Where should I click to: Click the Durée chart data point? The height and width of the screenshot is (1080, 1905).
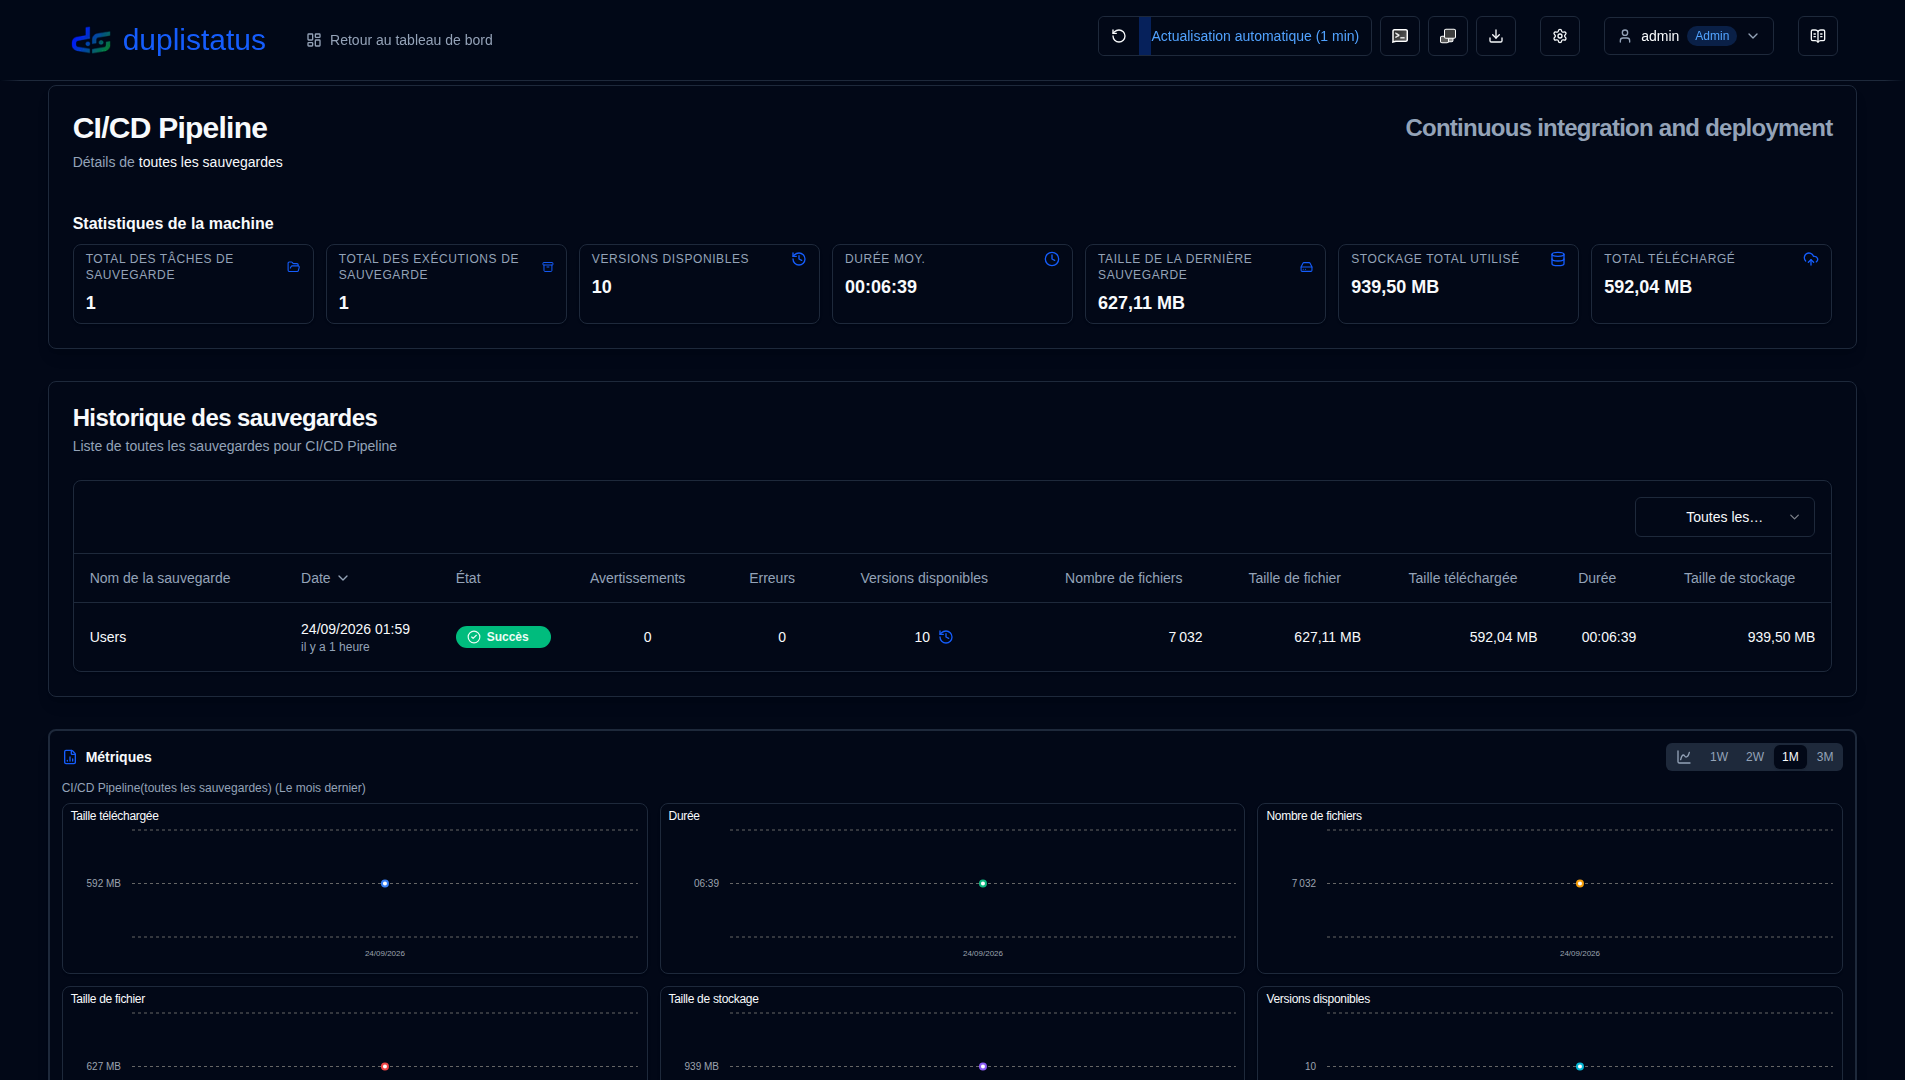point(983,884)
